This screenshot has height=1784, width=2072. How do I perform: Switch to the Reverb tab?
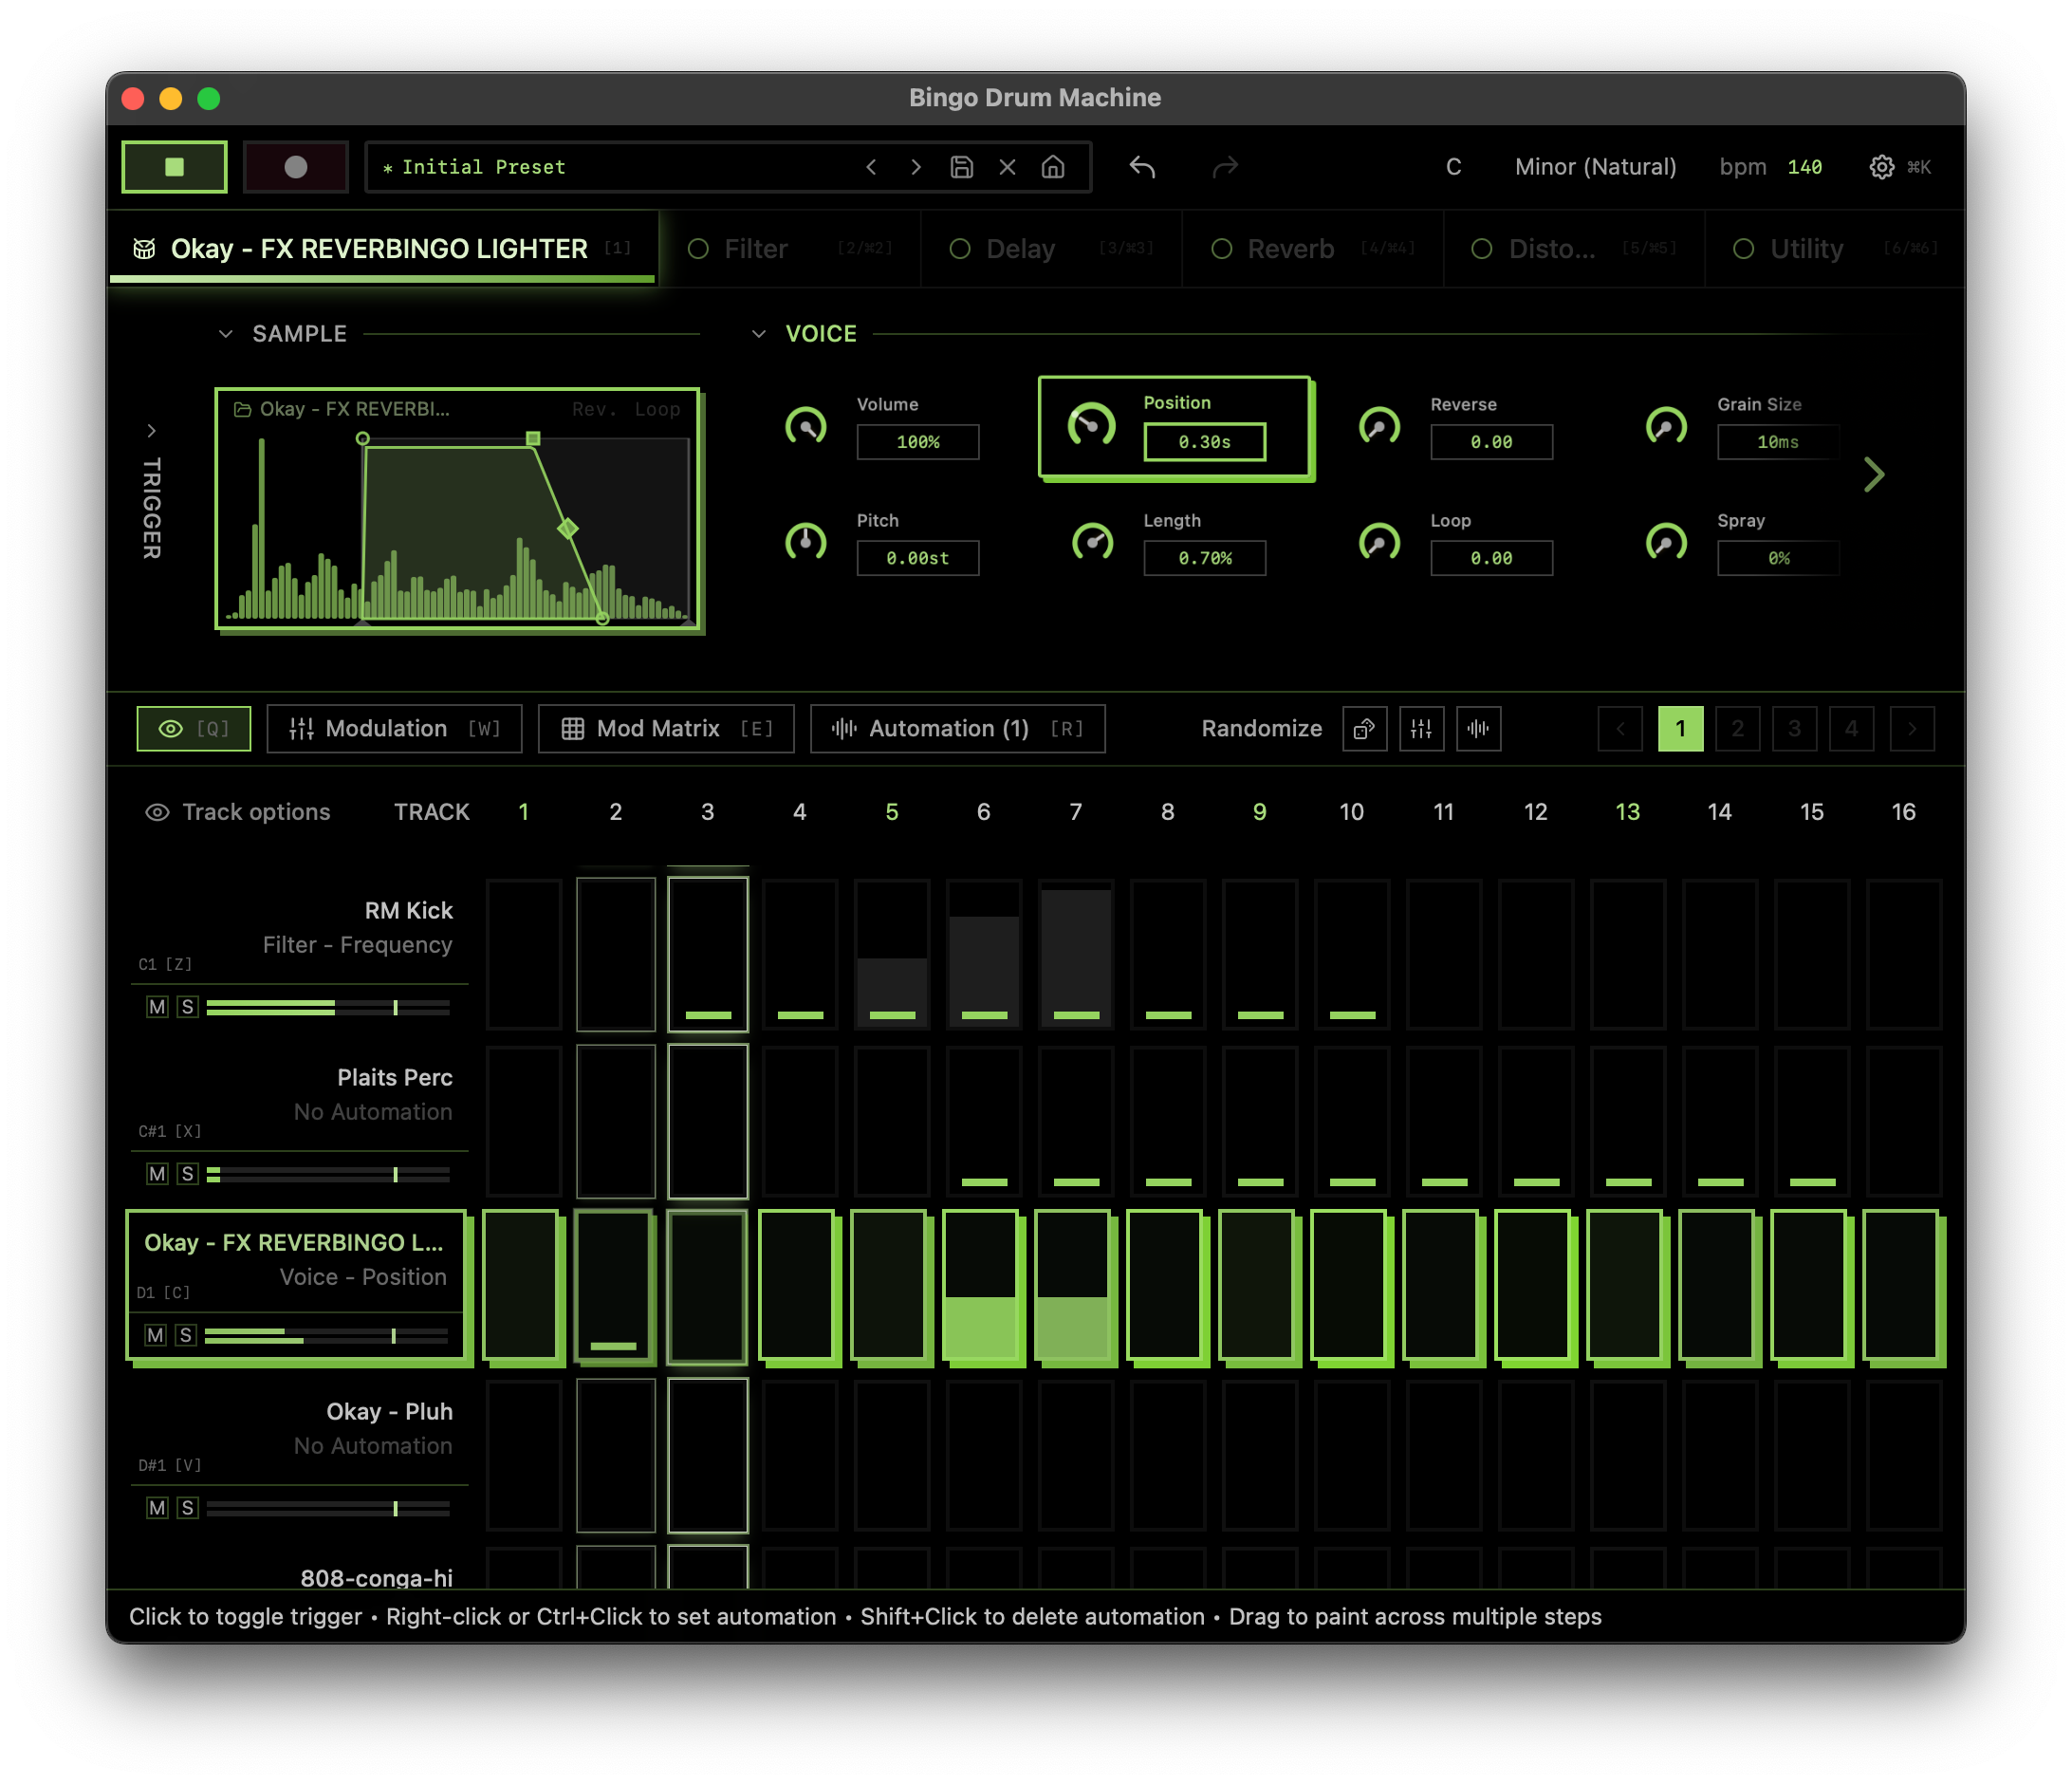(x=1290, y=249)
